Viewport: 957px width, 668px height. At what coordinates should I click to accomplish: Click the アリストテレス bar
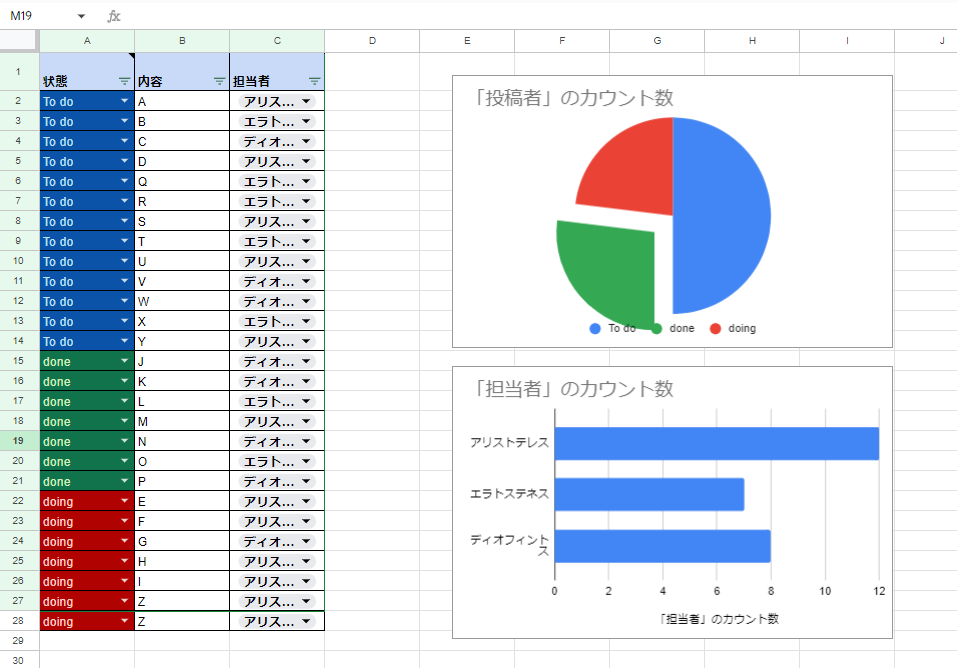tap(717, 443)
